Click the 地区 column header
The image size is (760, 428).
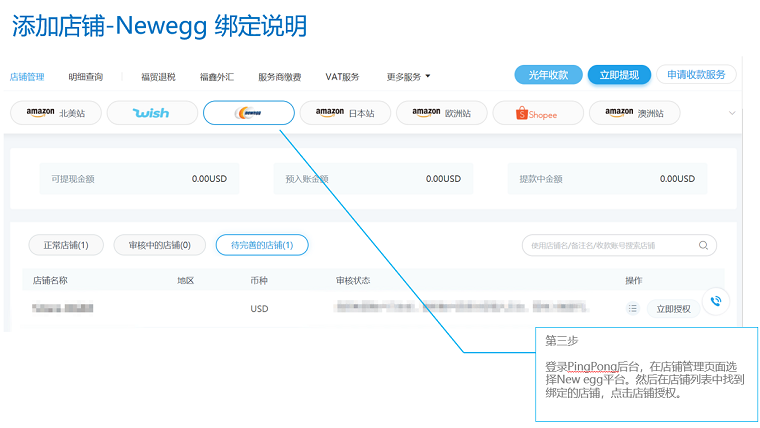[x=186, y=280]
